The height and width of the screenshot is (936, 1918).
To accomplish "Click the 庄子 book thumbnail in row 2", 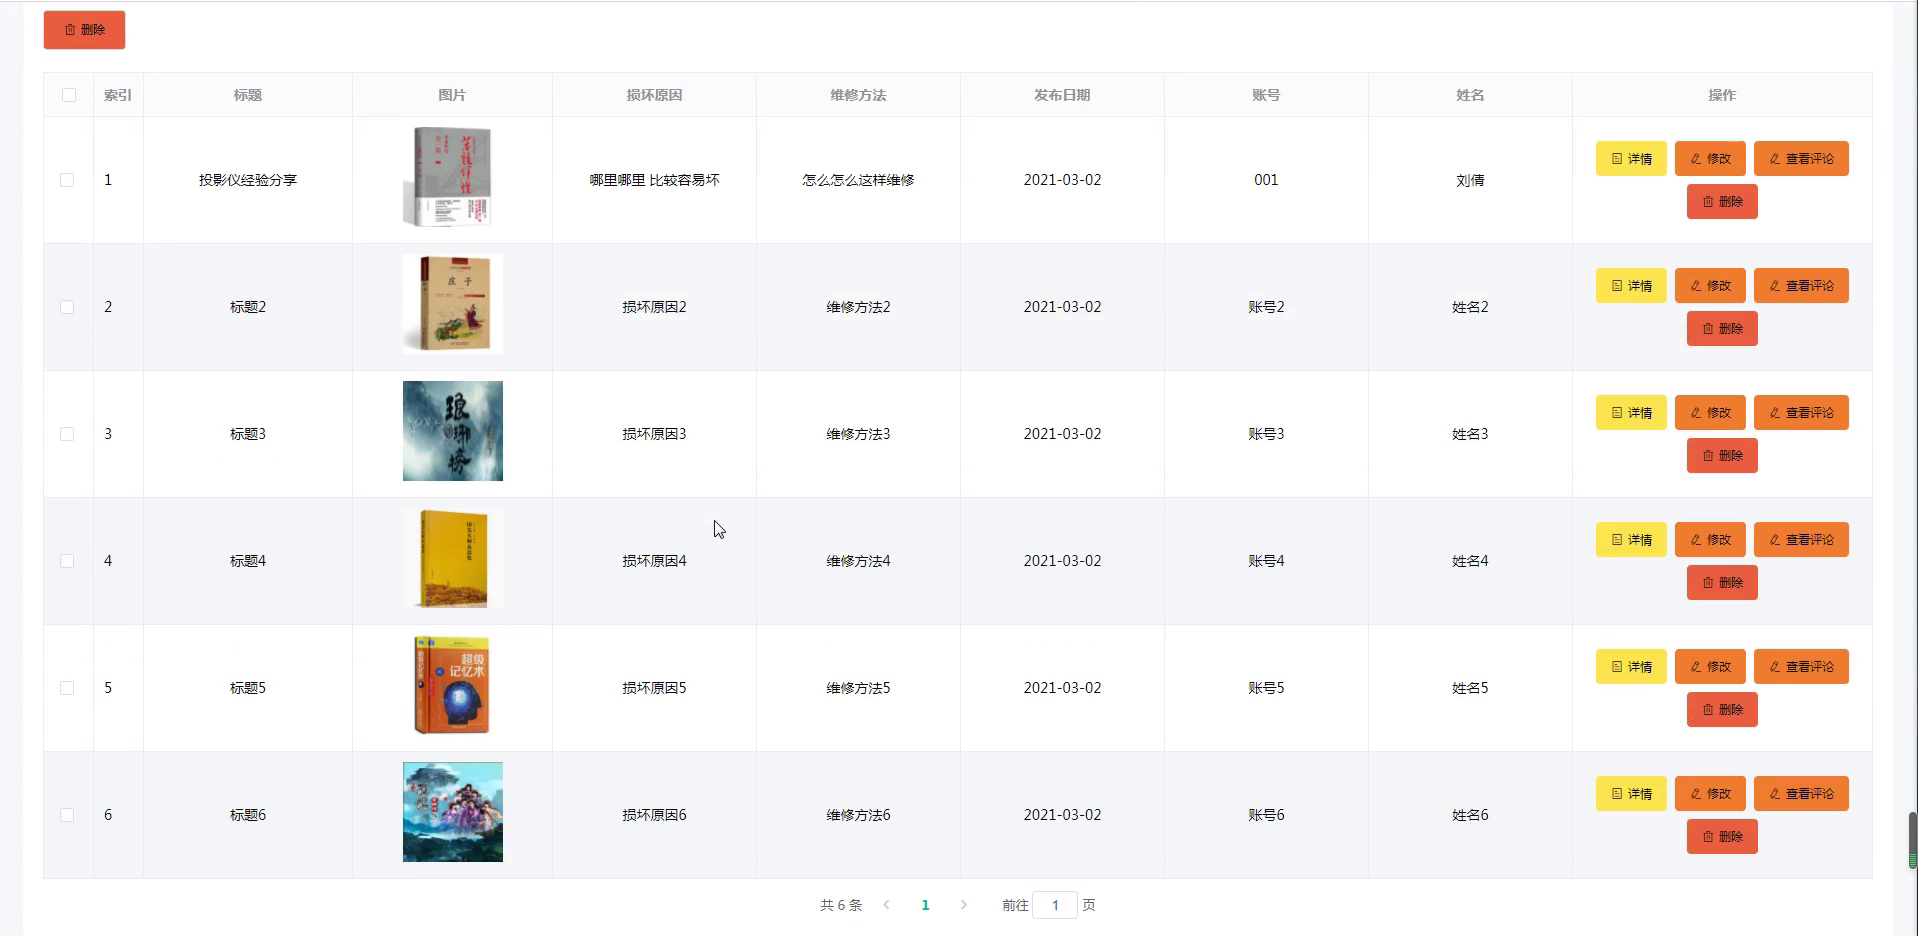I will (x=452, y=304).
